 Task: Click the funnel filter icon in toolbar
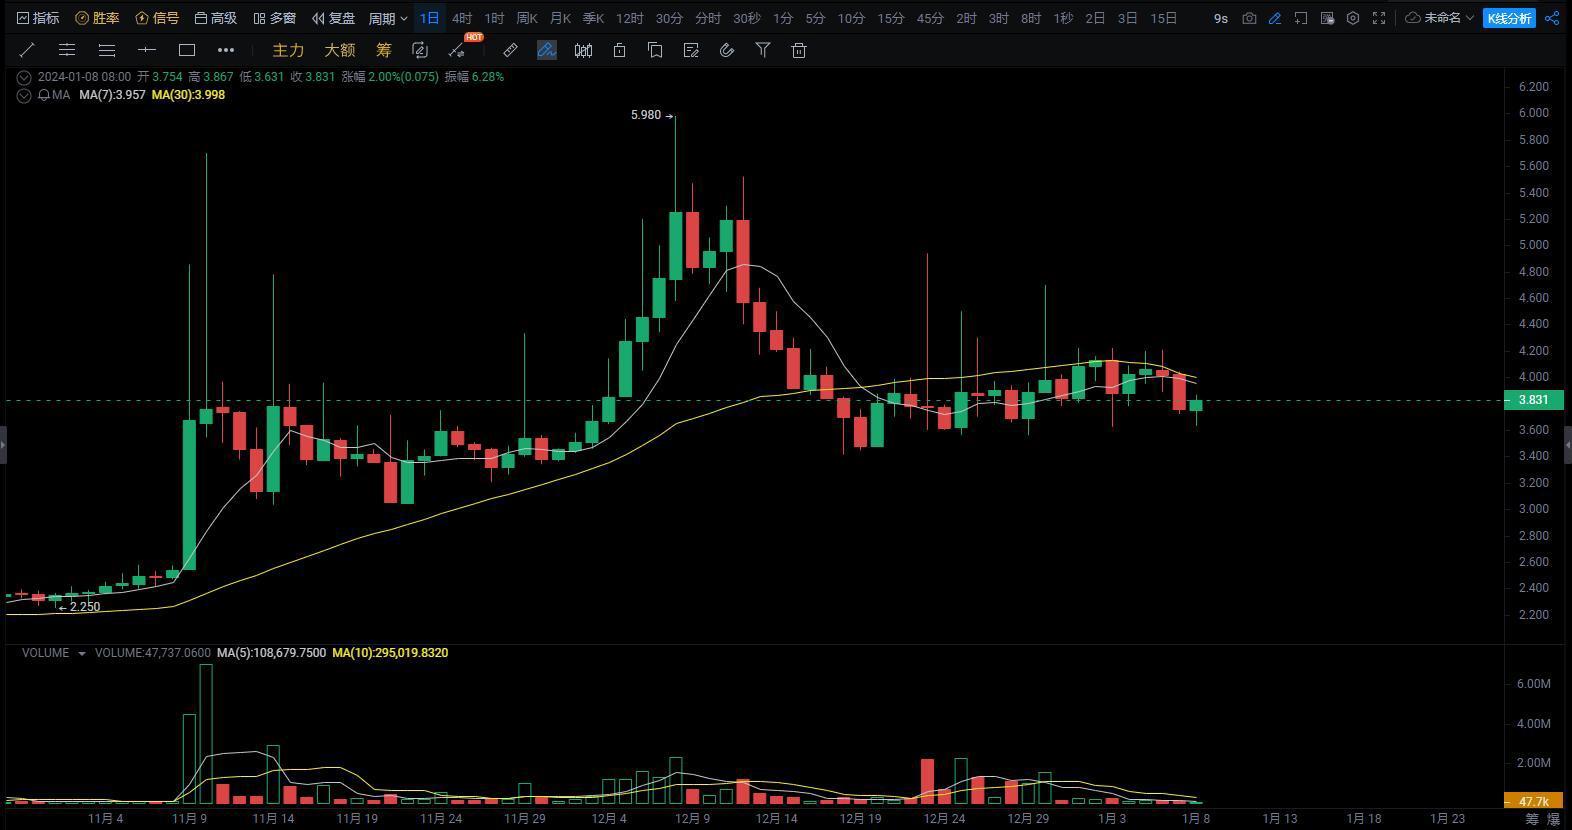763,50
